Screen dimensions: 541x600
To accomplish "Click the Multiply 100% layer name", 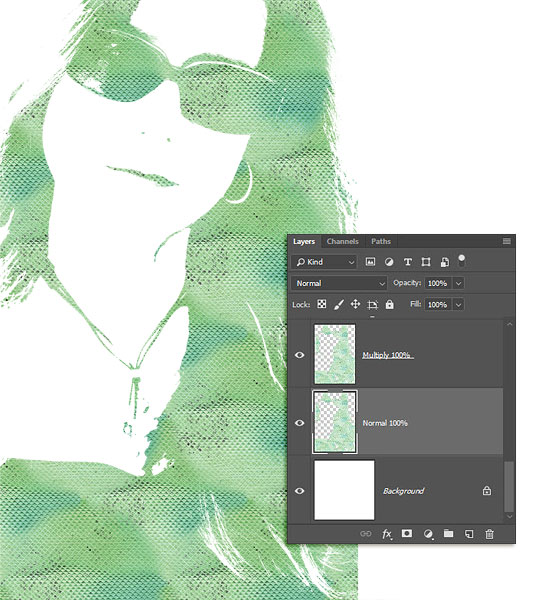I will (x=388, y=355).
